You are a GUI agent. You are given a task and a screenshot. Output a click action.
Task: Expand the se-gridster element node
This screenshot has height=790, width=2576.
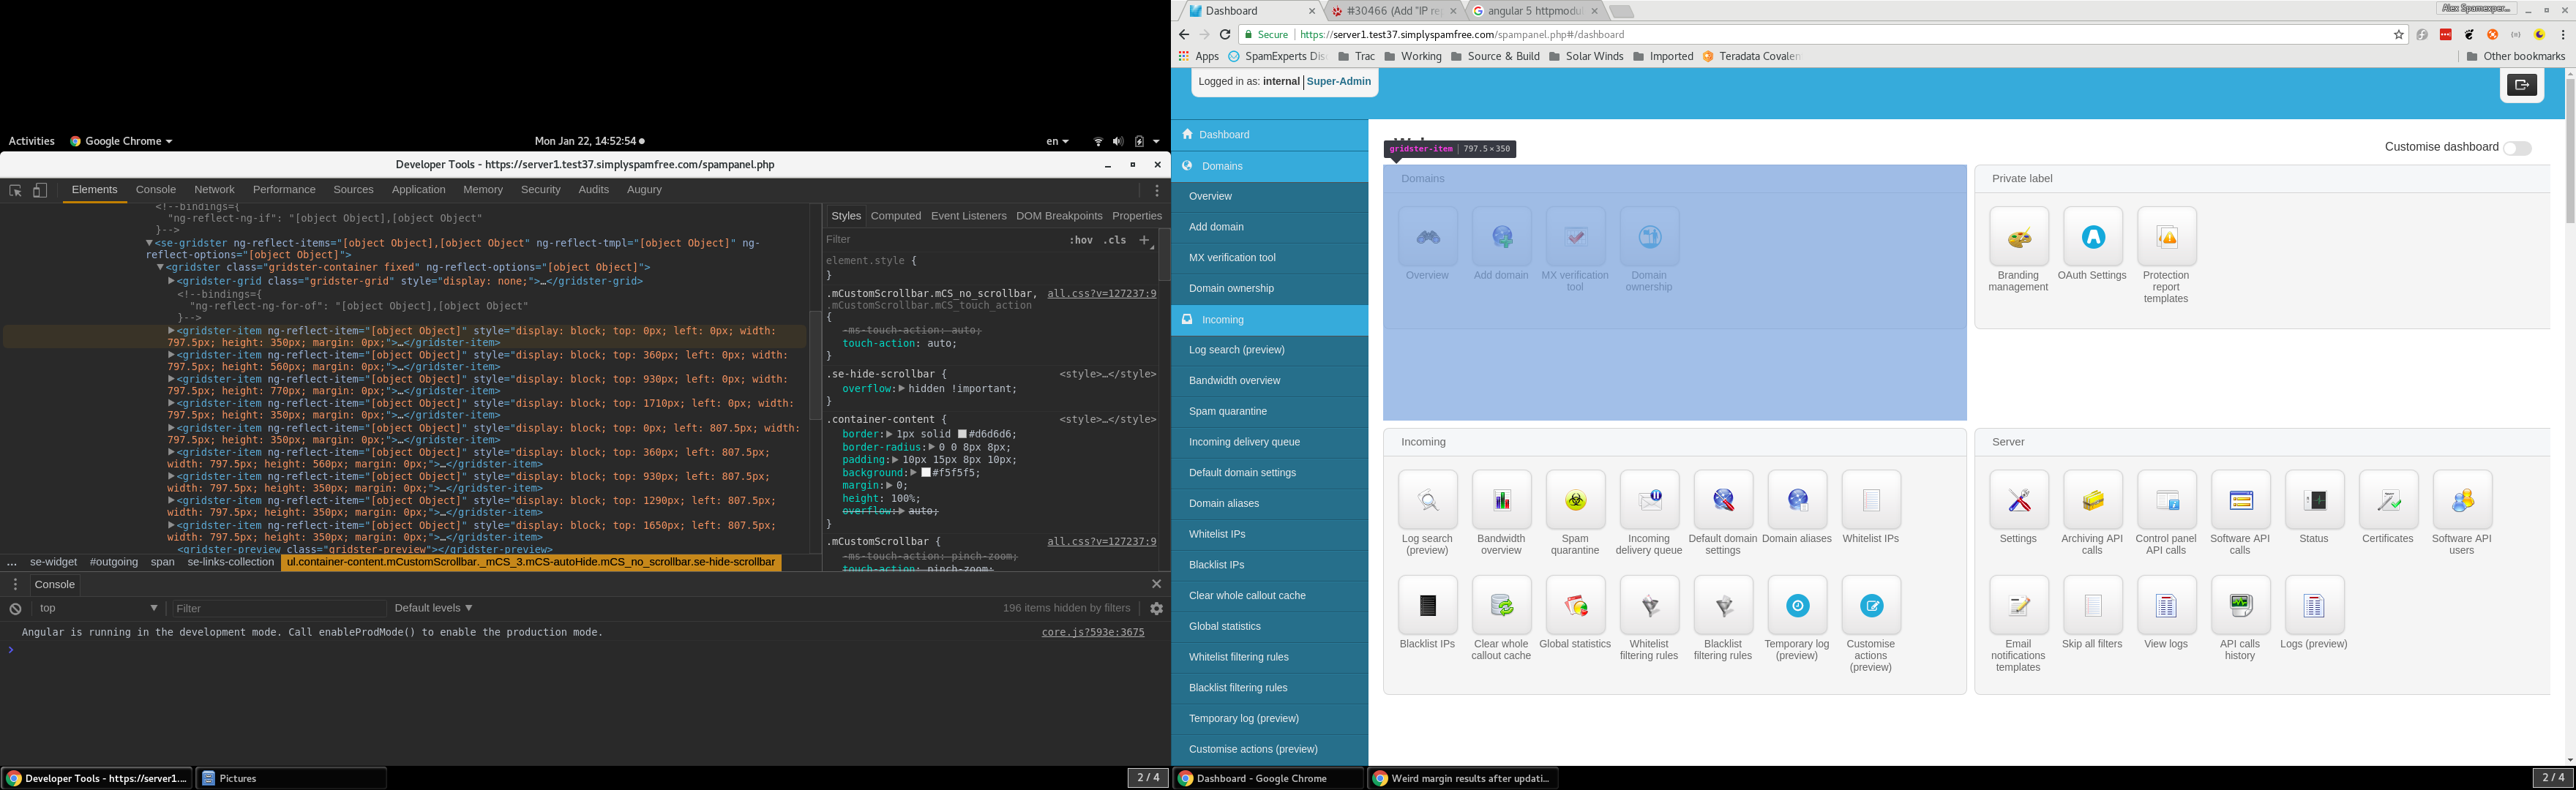point(149,243)
